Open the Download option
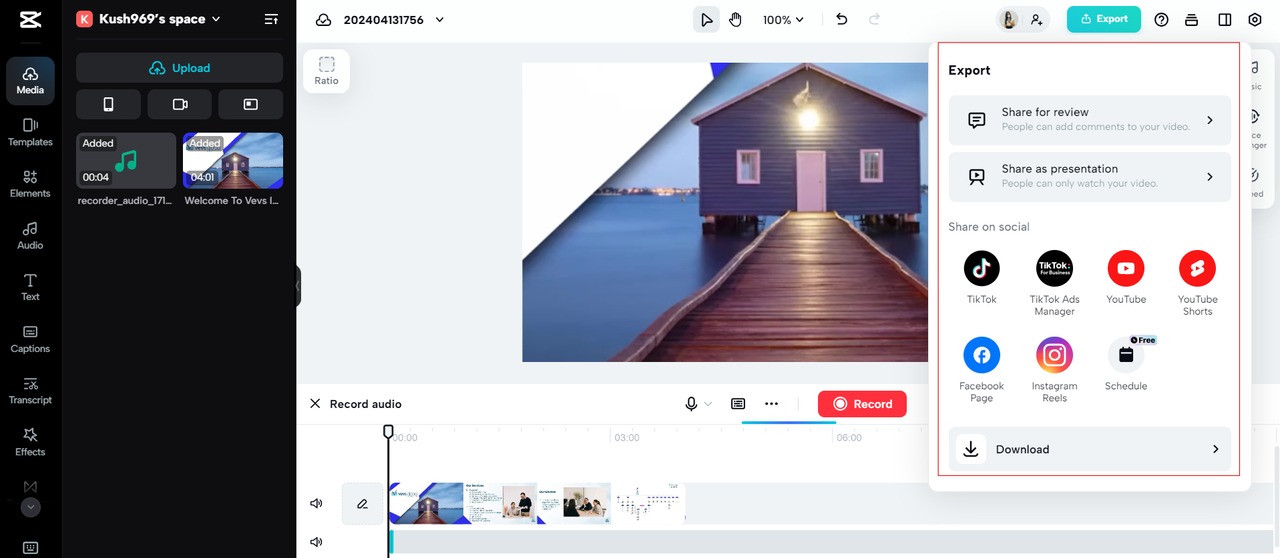Image resolution: width=1280 pixels, height=558 pixels. 1090,449
